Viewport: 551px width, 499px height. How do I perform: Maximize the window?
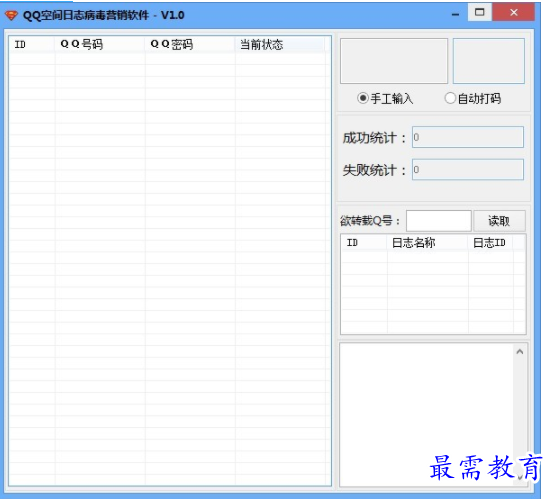(479, 13)
